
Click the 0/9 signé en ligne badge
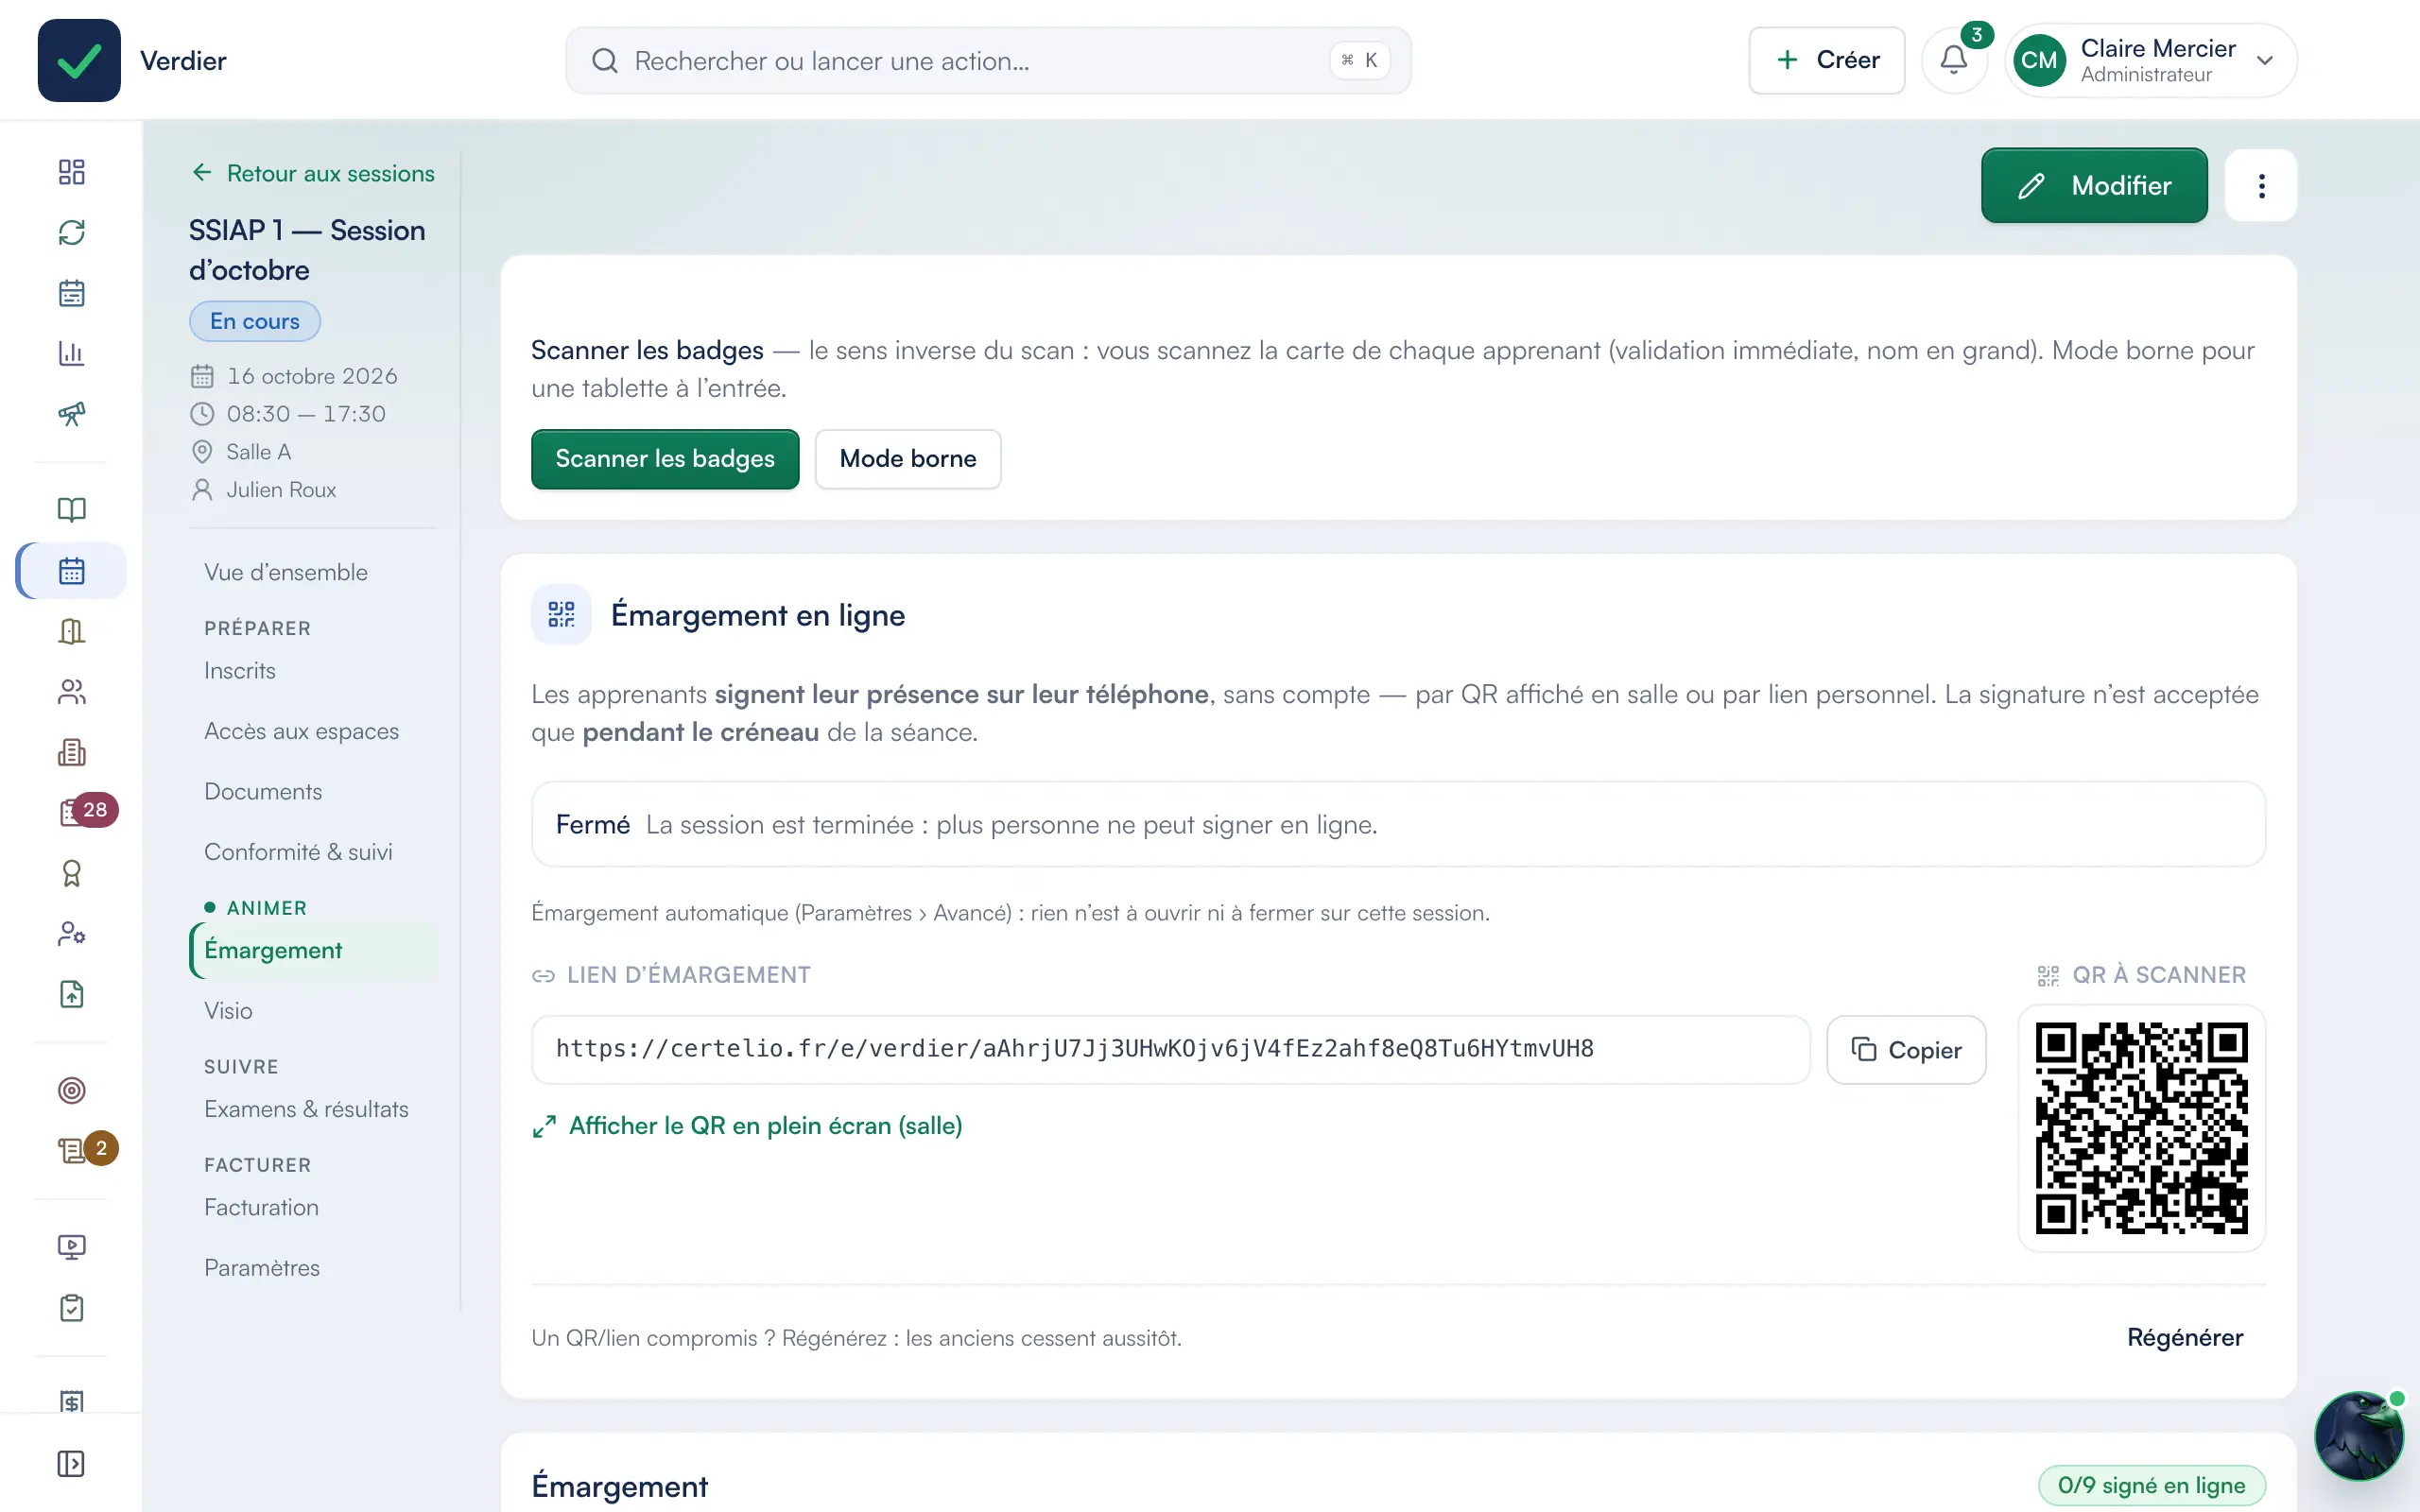point(2151,1486)
